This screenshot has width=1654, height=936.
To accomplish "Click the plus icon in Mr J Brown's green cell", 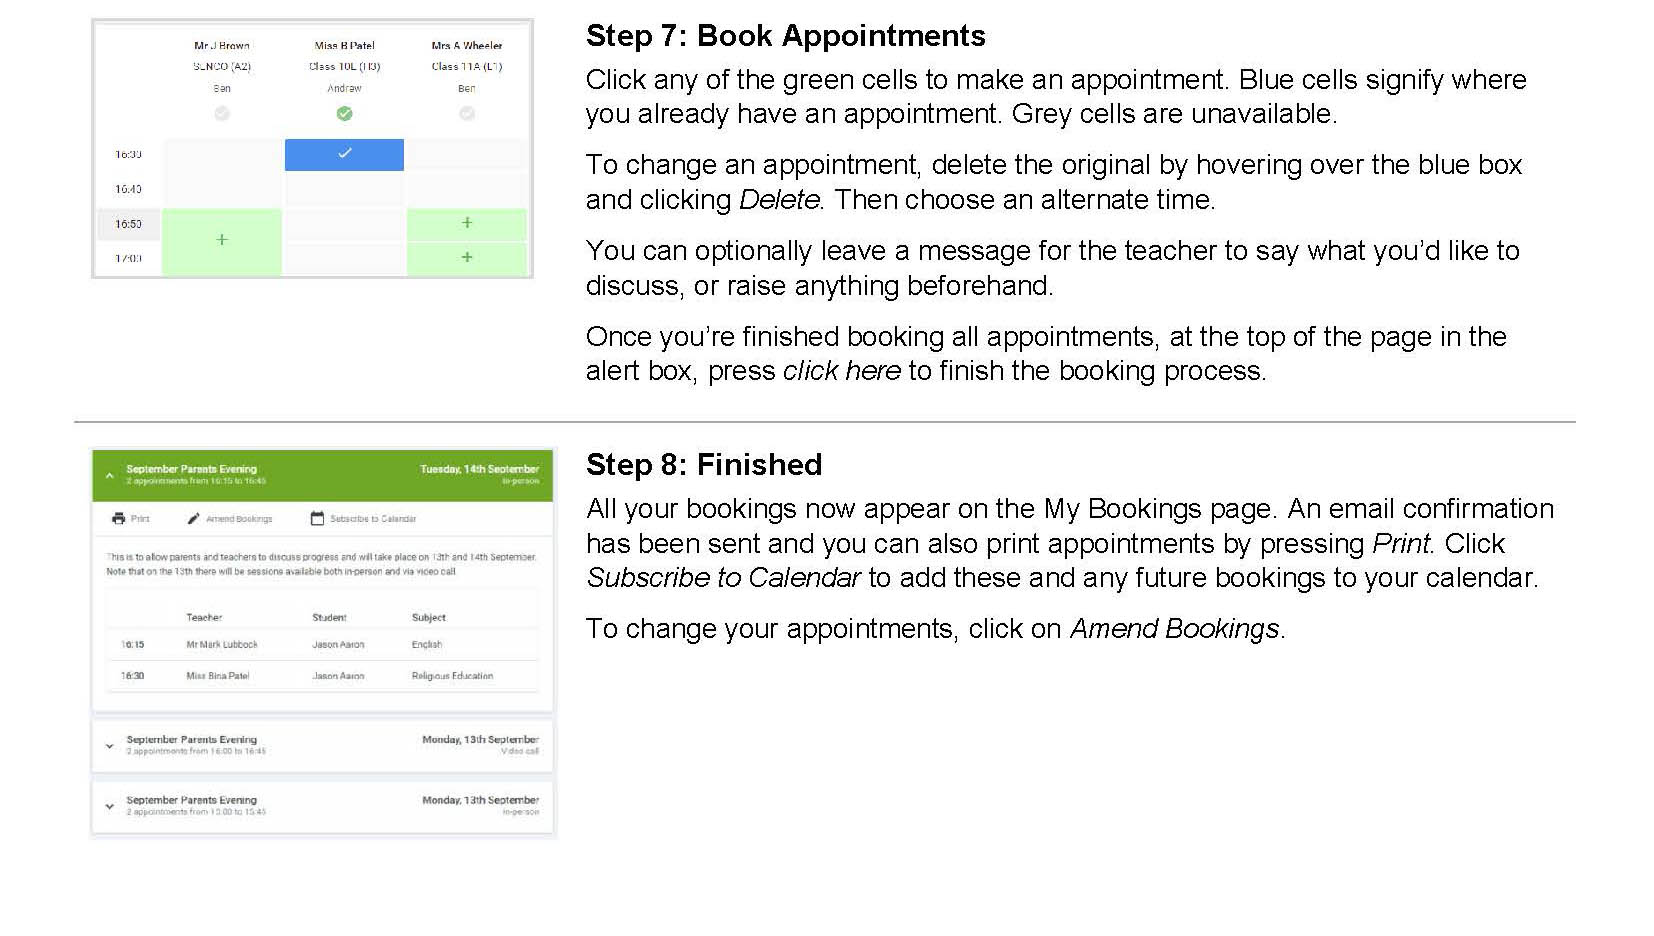I will (222, 240).
